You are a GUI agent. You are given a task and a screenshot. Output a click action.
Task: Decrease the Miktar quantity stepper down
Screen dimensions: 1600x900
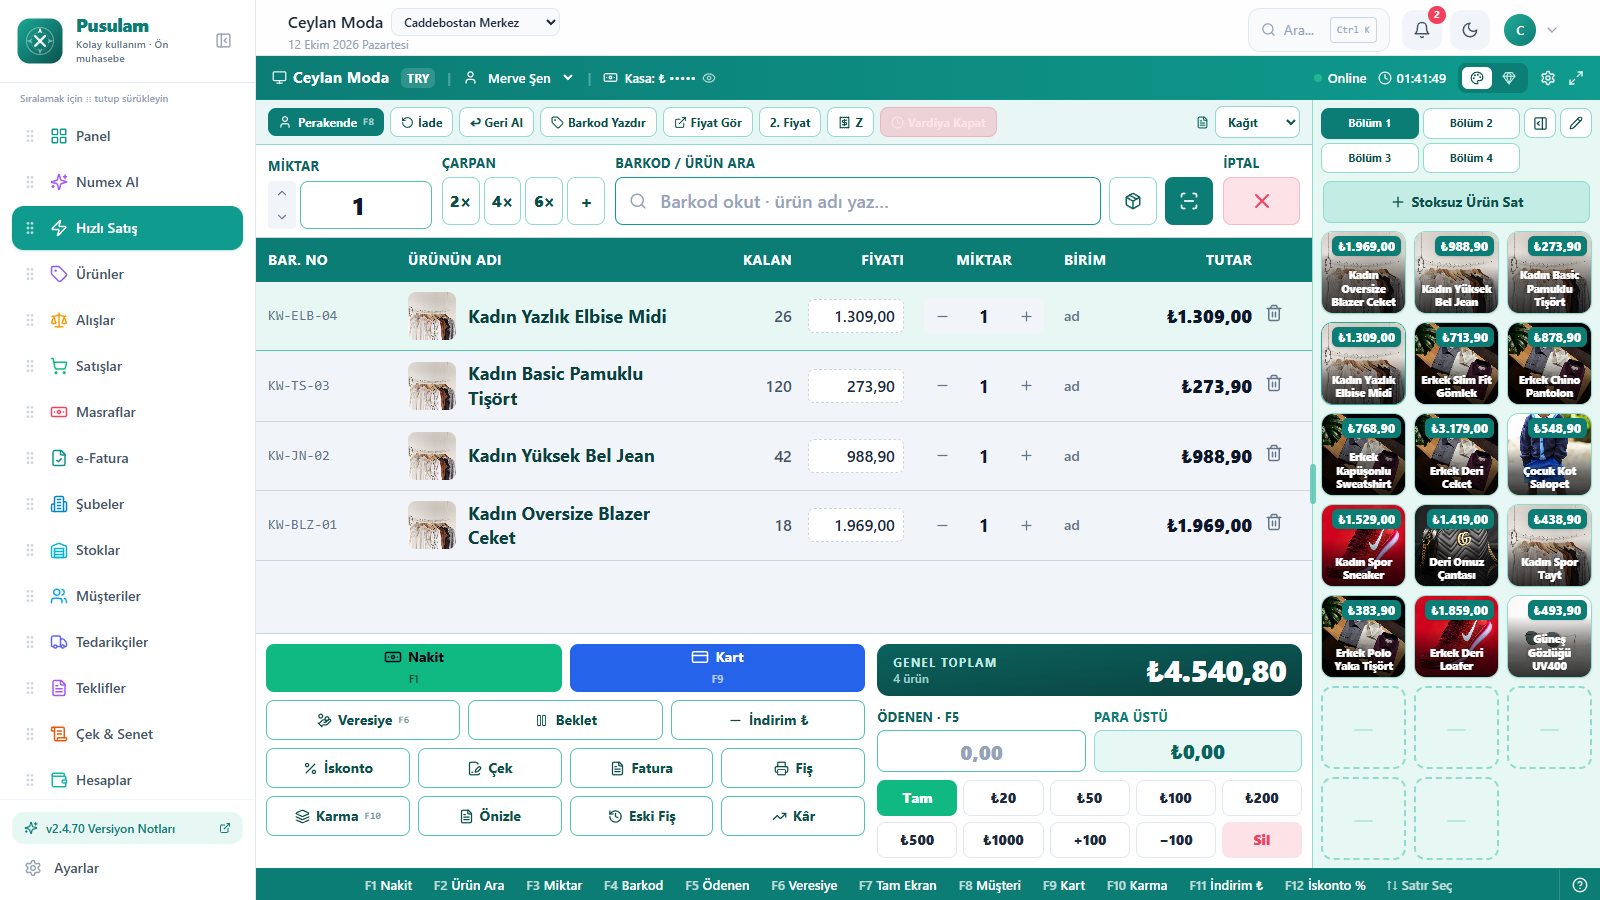(x=282, y=217)
